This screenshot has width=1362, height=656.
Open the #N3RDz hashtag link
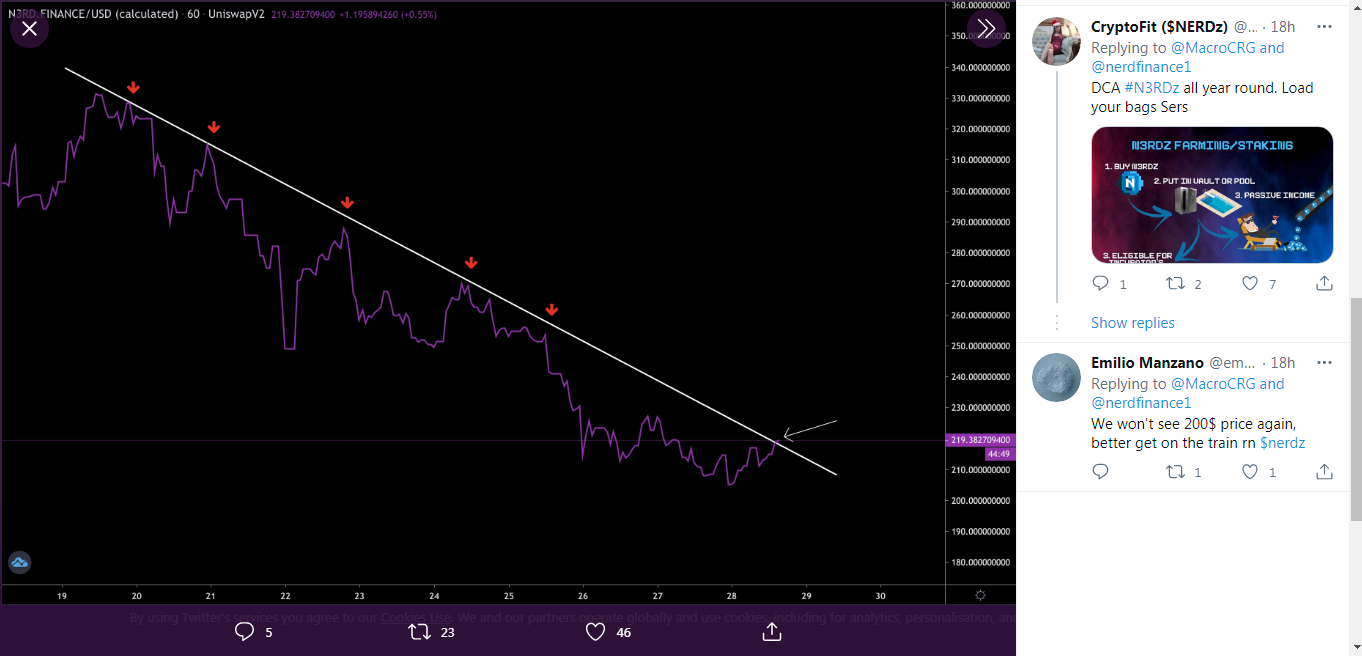tap(1151, 87)
